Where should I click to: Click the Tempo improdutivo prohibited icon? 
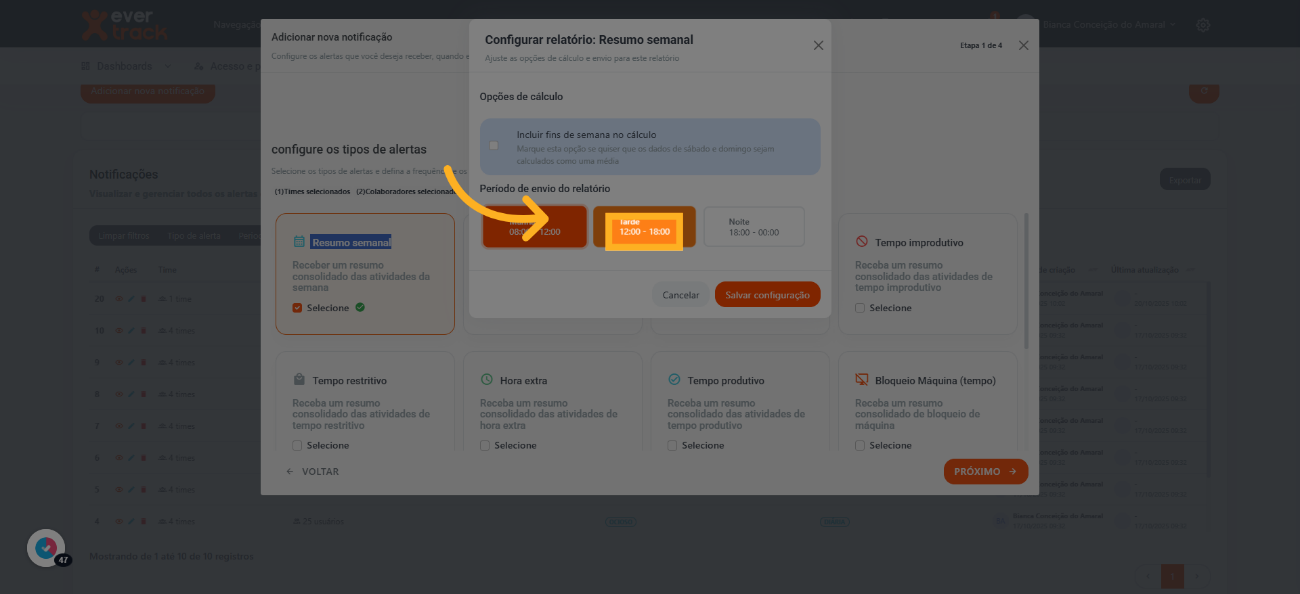coord(862,242)
